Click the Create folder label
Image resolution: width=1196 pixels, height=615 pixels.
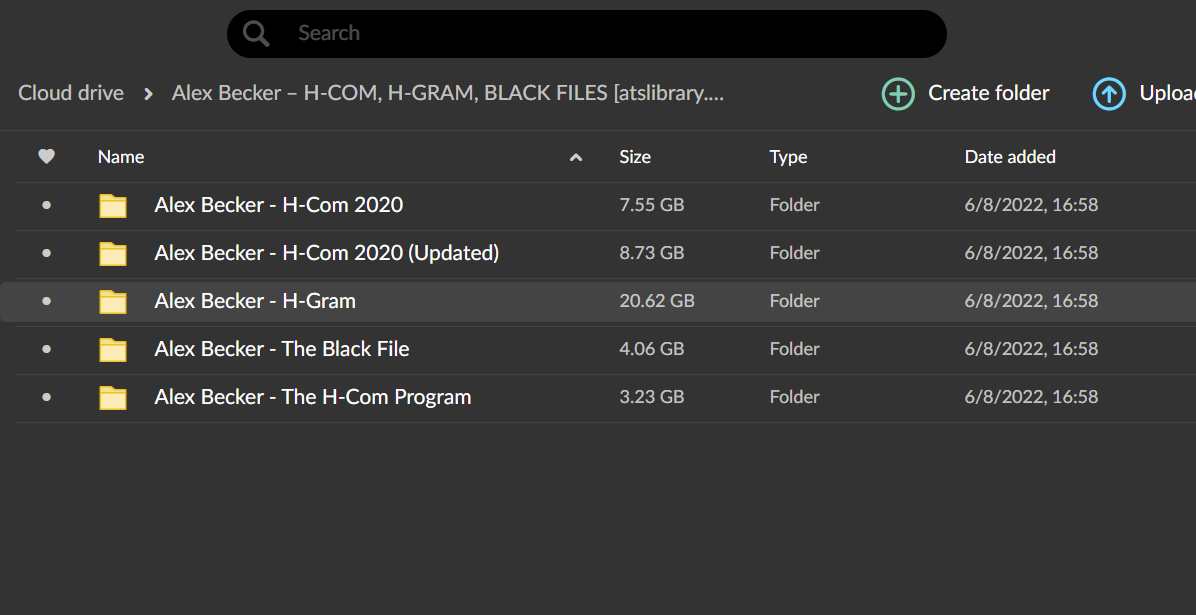pyautogui.click(x=989, y=93)
